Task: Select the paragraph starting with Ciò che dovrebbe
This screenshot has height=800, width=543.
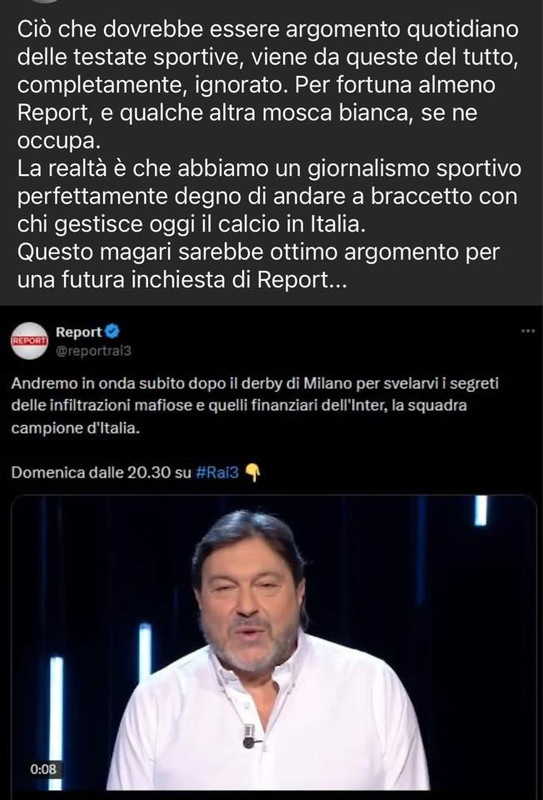Action: 268,85
